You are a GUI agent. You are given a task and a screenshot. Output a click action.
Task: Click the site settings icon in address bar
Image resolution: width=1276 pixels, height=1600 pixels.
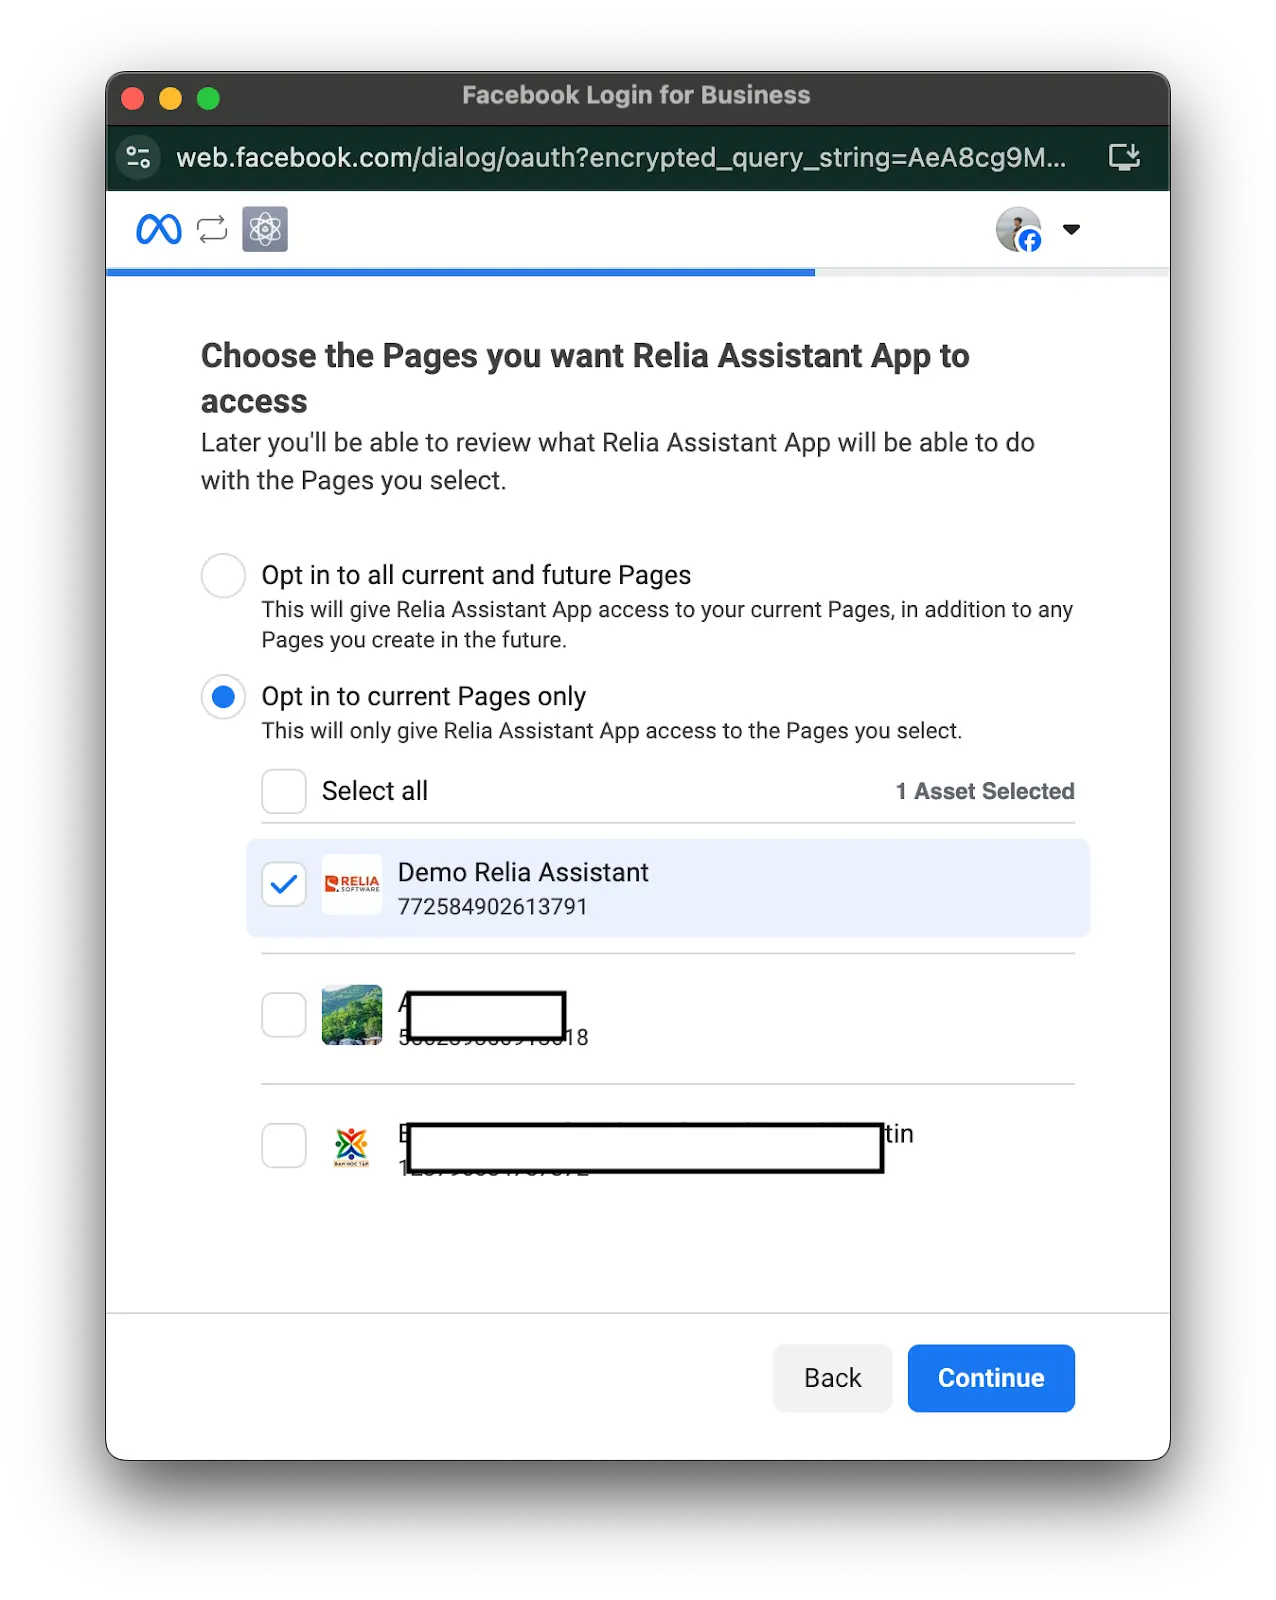[x=138, y=157]
